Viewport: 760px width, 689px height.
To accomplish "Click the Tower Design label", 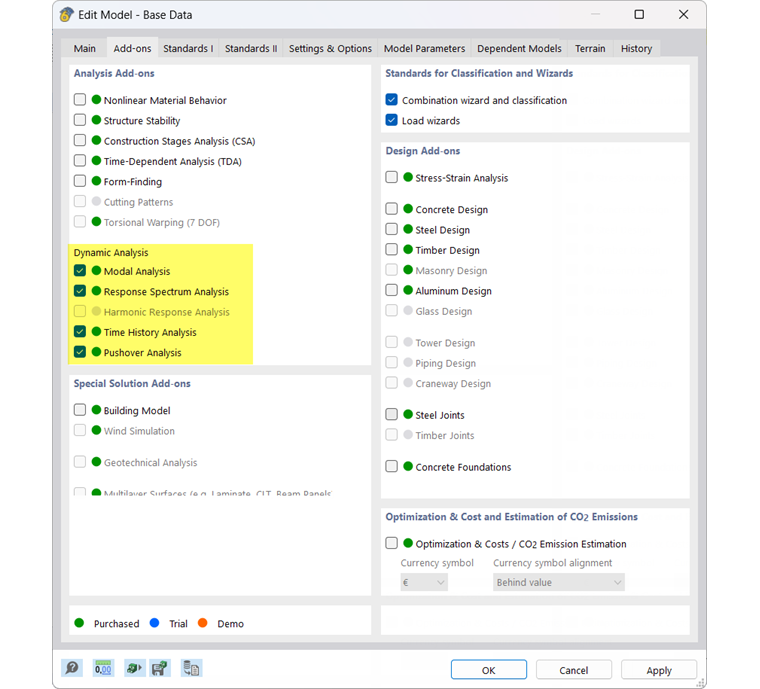I will (445, 343).
